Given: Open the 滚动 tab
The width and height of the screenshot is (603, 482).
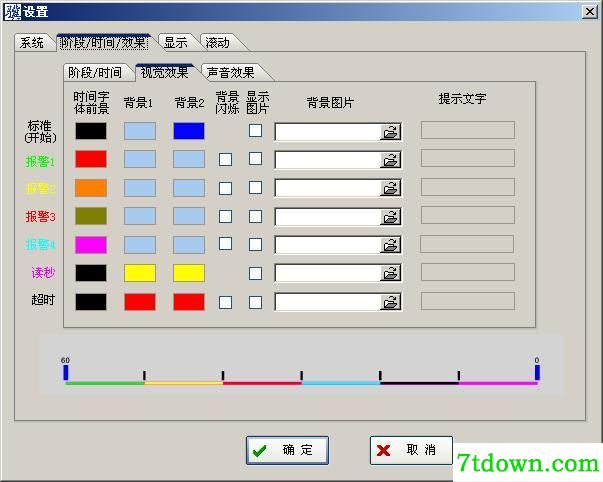Looking at the screenshot, I should (218, 42).
